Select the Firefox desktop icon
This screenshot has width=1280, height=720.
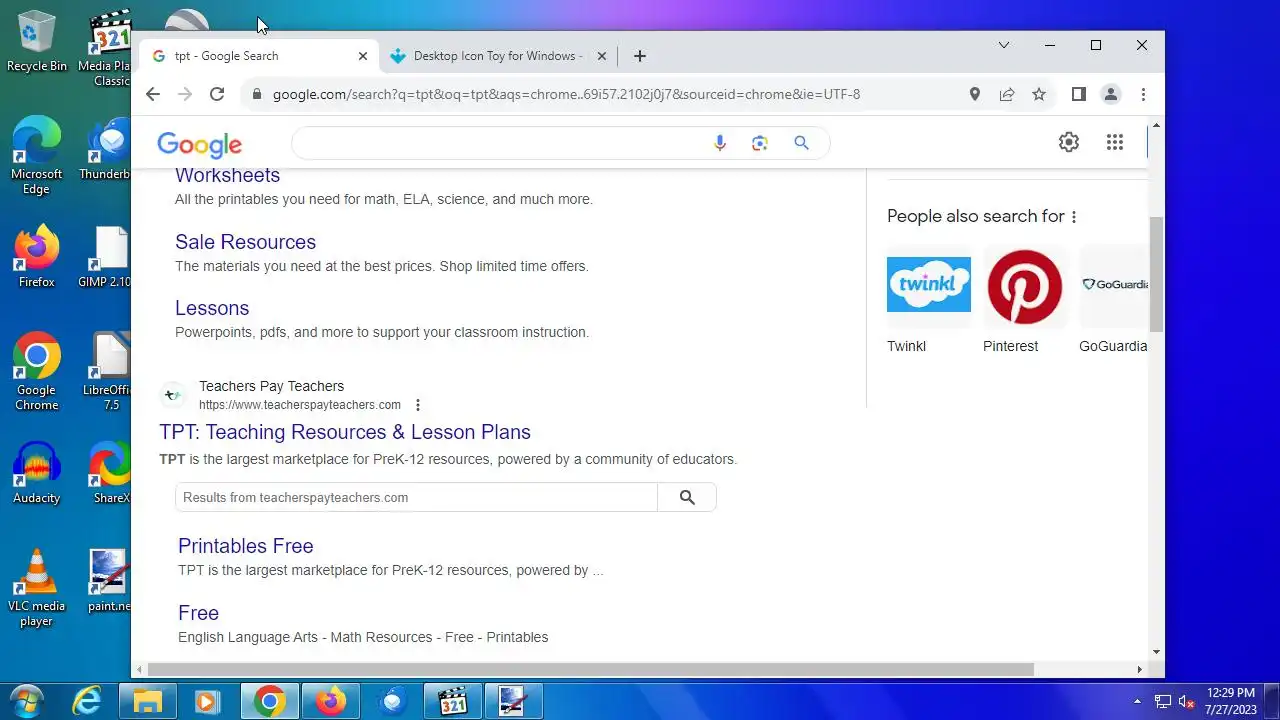[37, 257]
